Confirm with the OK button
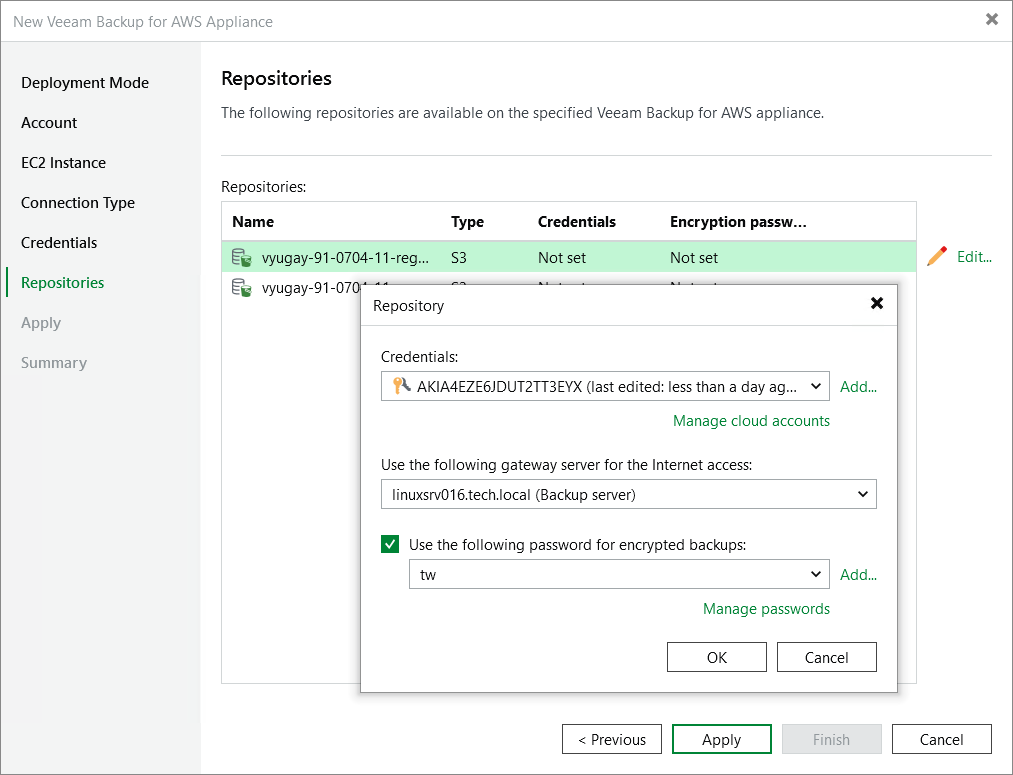The height and width of the screenshot is (775, 1013). pos(716,657)
